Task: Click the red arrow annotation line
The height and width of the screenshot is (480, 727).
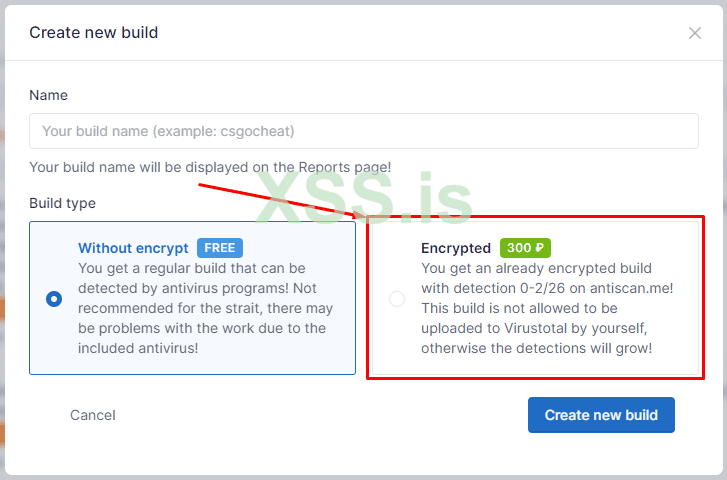Action: pos(270,198)
